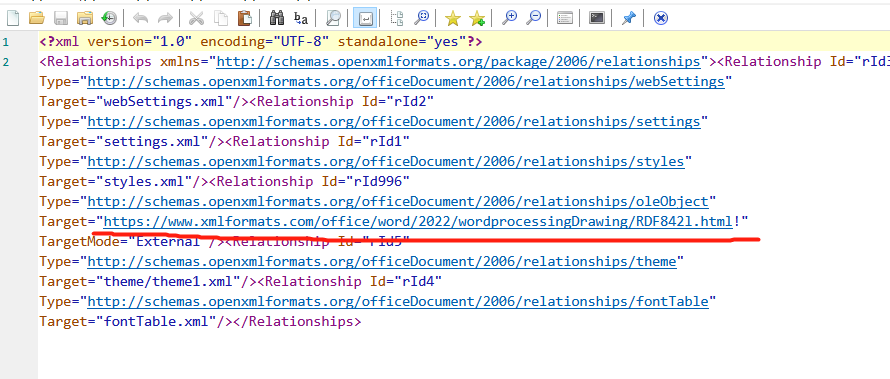
Task: Save the file with the floppy icon
Action: pos(61,18)
